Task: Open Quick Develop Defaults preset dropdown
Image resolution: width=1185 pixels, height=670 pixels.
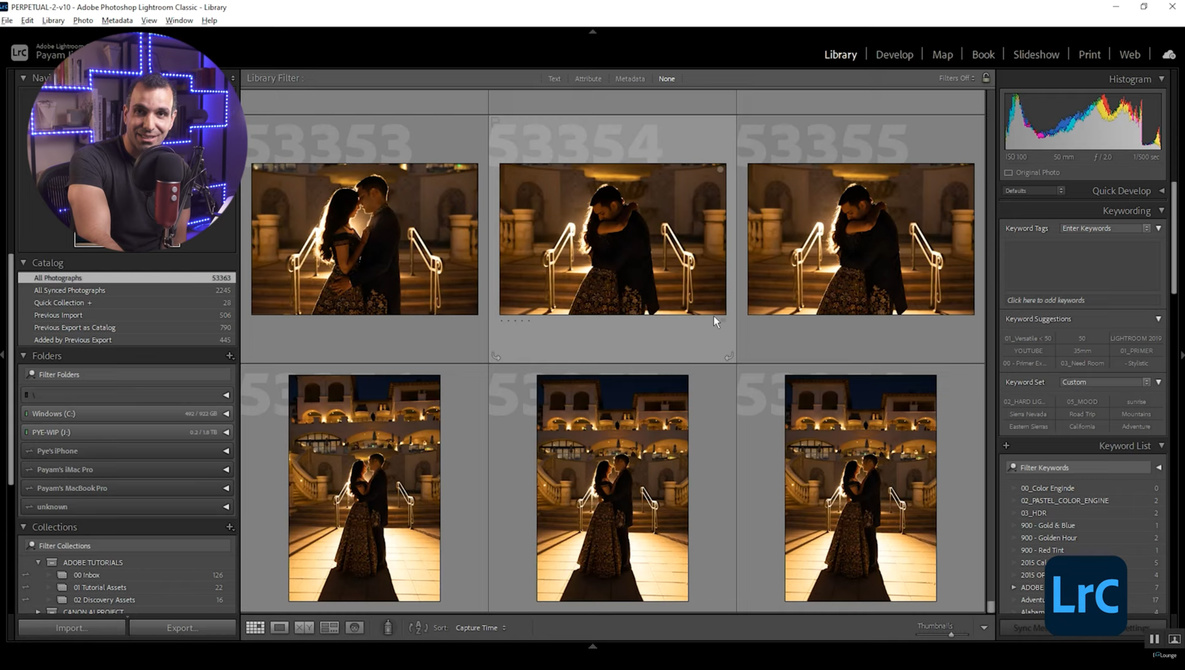Action: 1034,191
